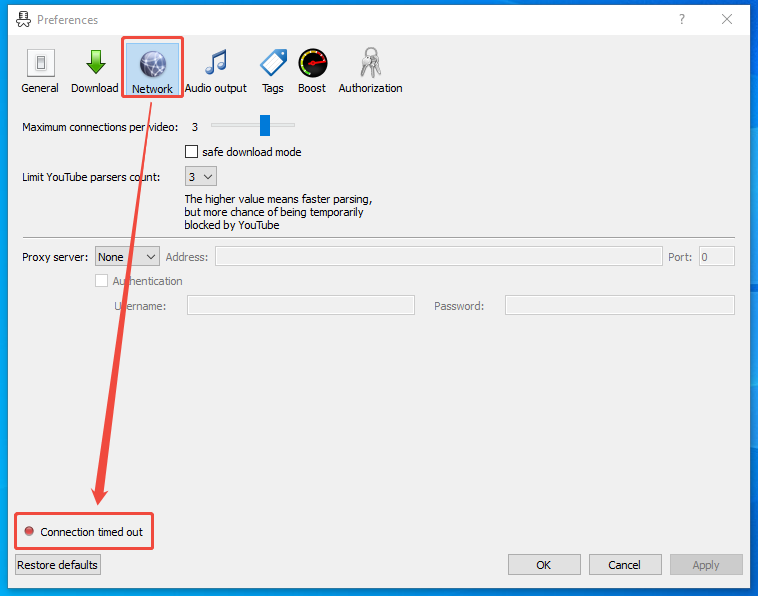Click the connections value '3' beside slider
The width and height of the screenshot is (758, 596).
tap(195, 127)
